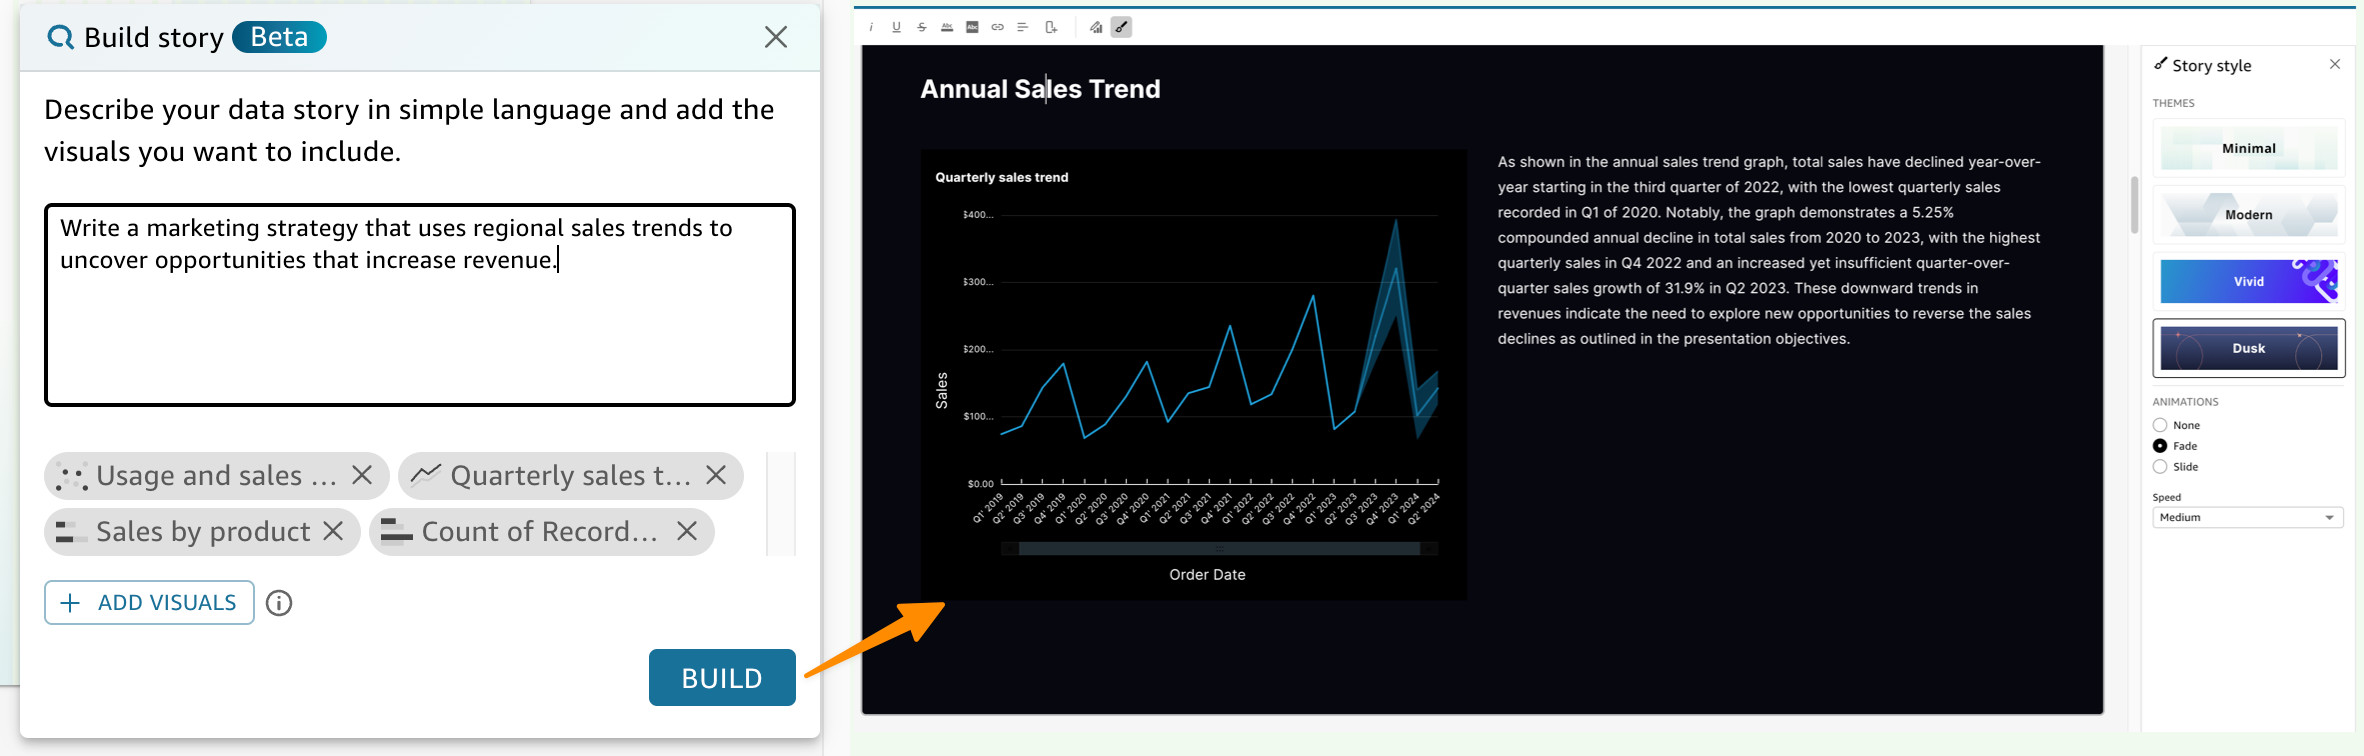
Task: Click the BUILD button
Action: point(722,678)
